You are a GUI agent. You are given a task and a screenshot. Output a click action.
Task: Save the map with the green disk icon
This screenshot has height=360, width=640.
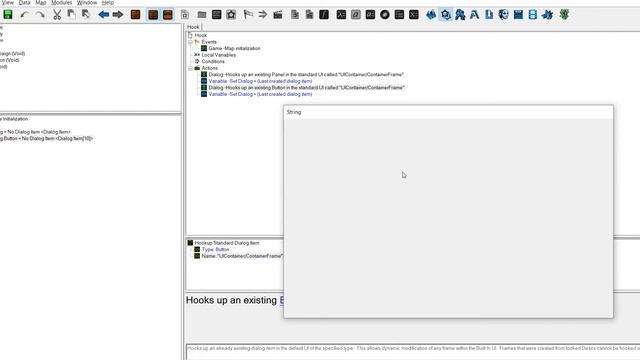pos(8,15)
